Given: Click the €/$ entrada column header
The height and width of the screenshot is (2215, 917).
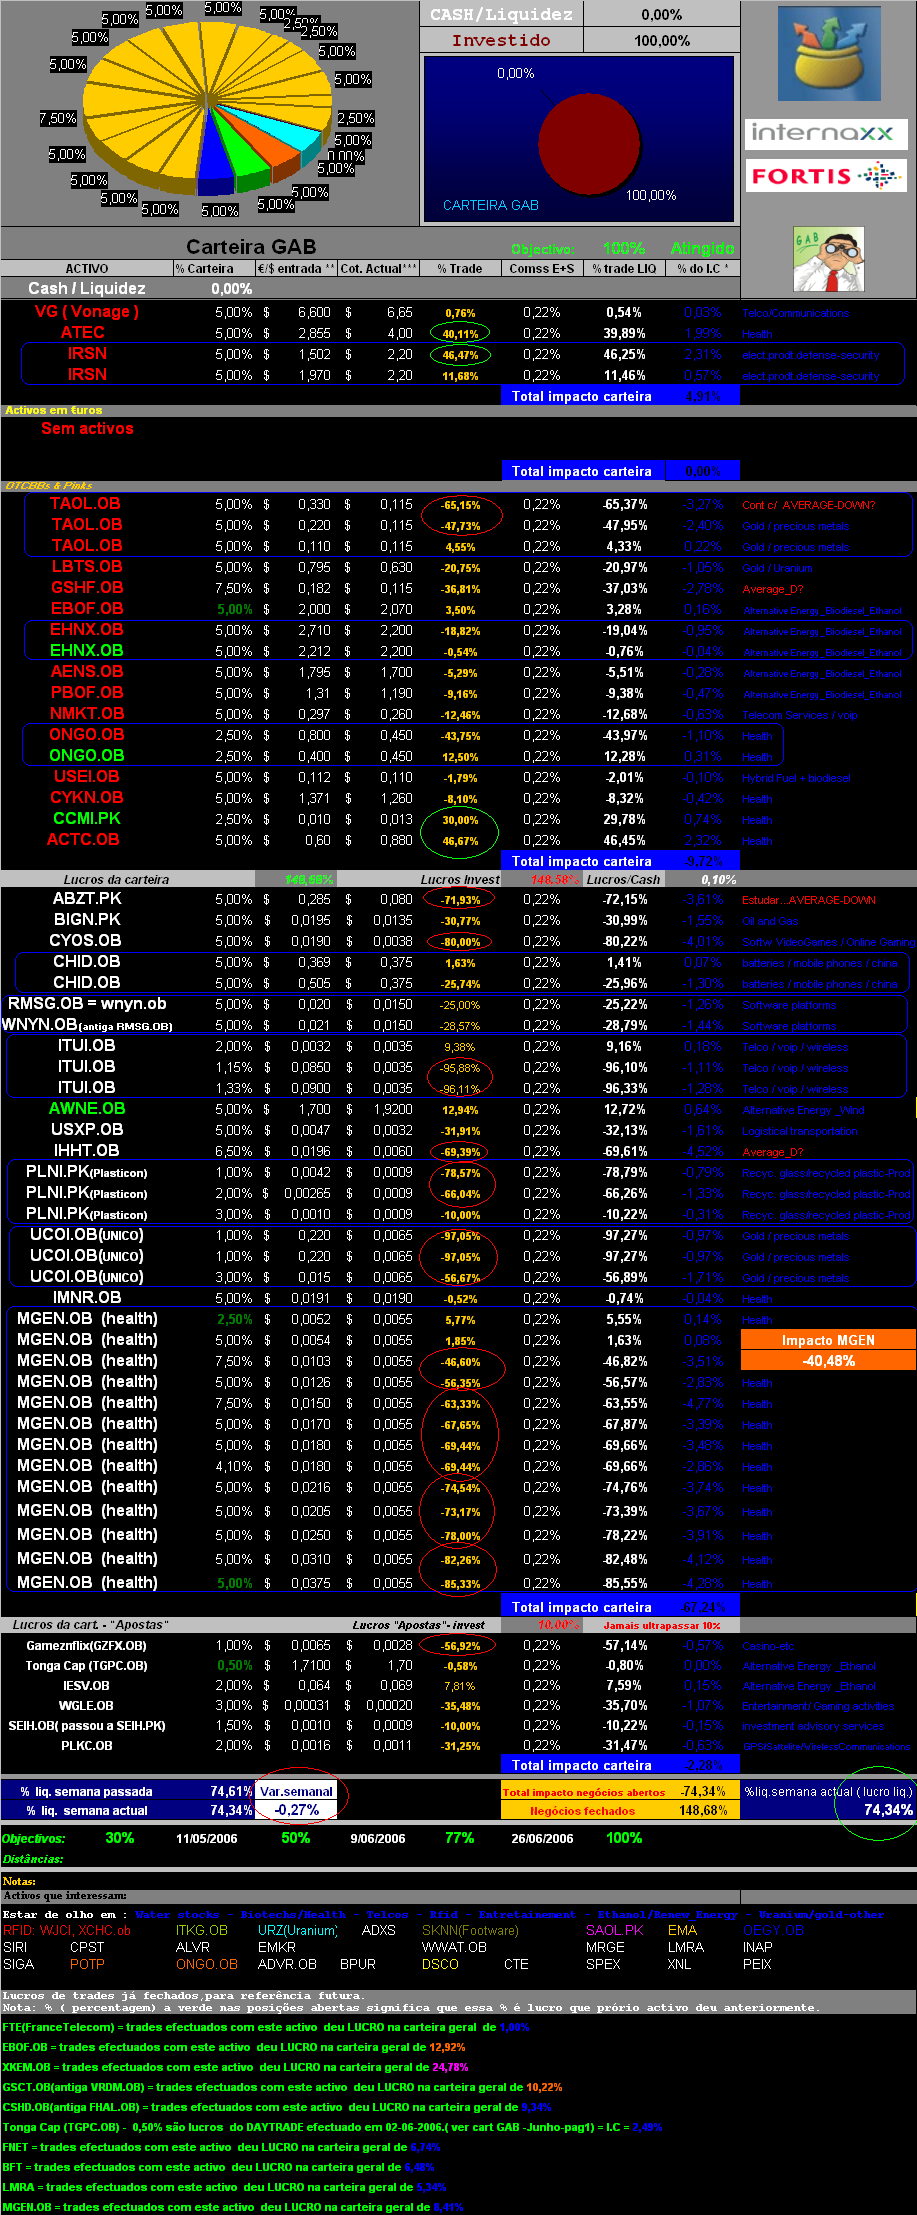Looking at the screenshot, I should point(296,268).
